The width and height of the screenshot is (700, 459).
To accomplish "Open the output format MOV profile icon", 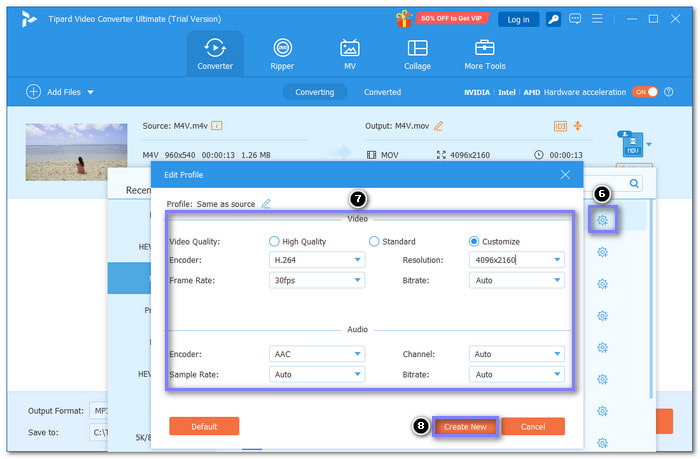I will pos(632,144).
